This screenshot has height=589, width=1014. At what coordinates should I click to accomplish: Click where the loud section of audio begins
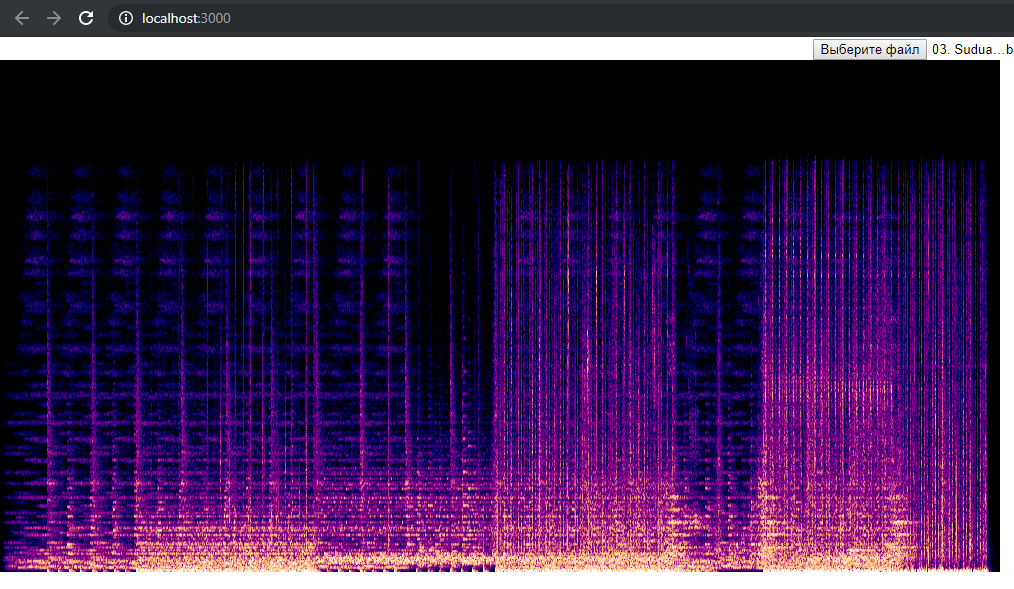tap(495, 350)
